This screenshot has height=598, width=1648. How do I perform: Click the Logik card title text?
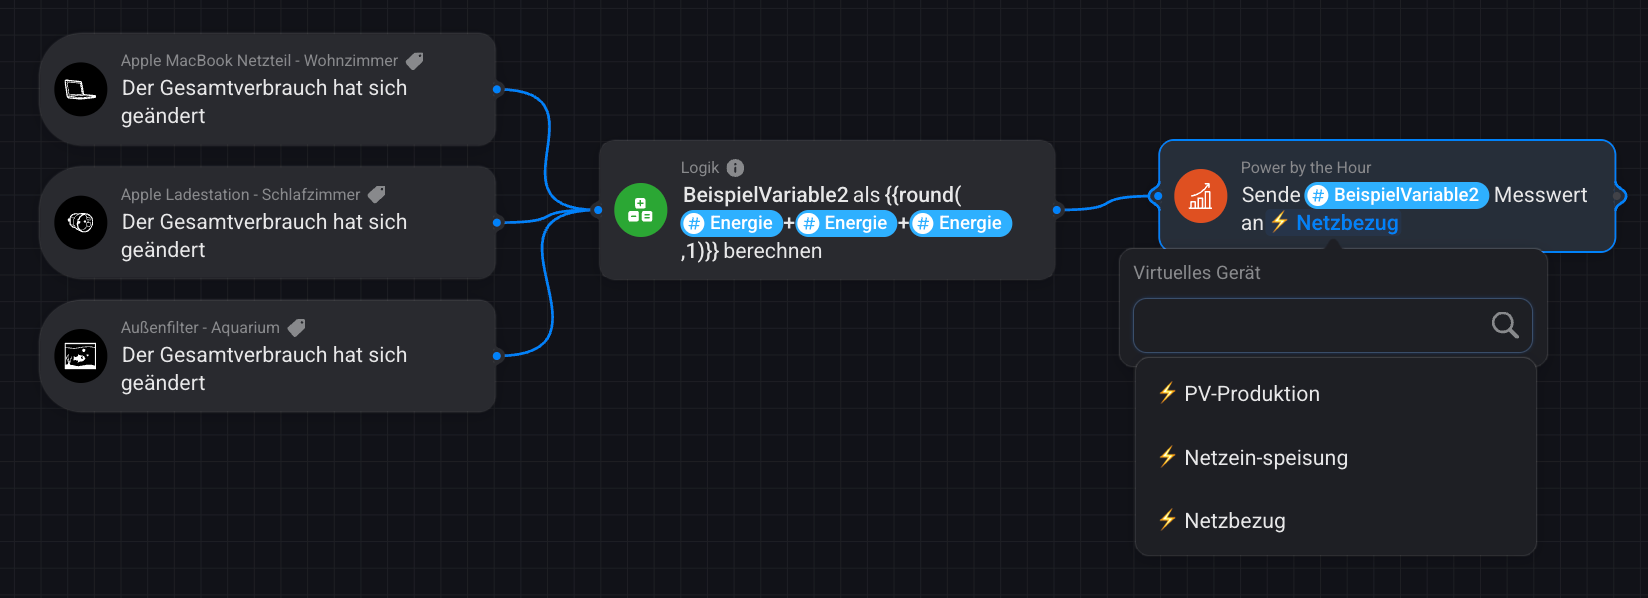tap(700, 168)
